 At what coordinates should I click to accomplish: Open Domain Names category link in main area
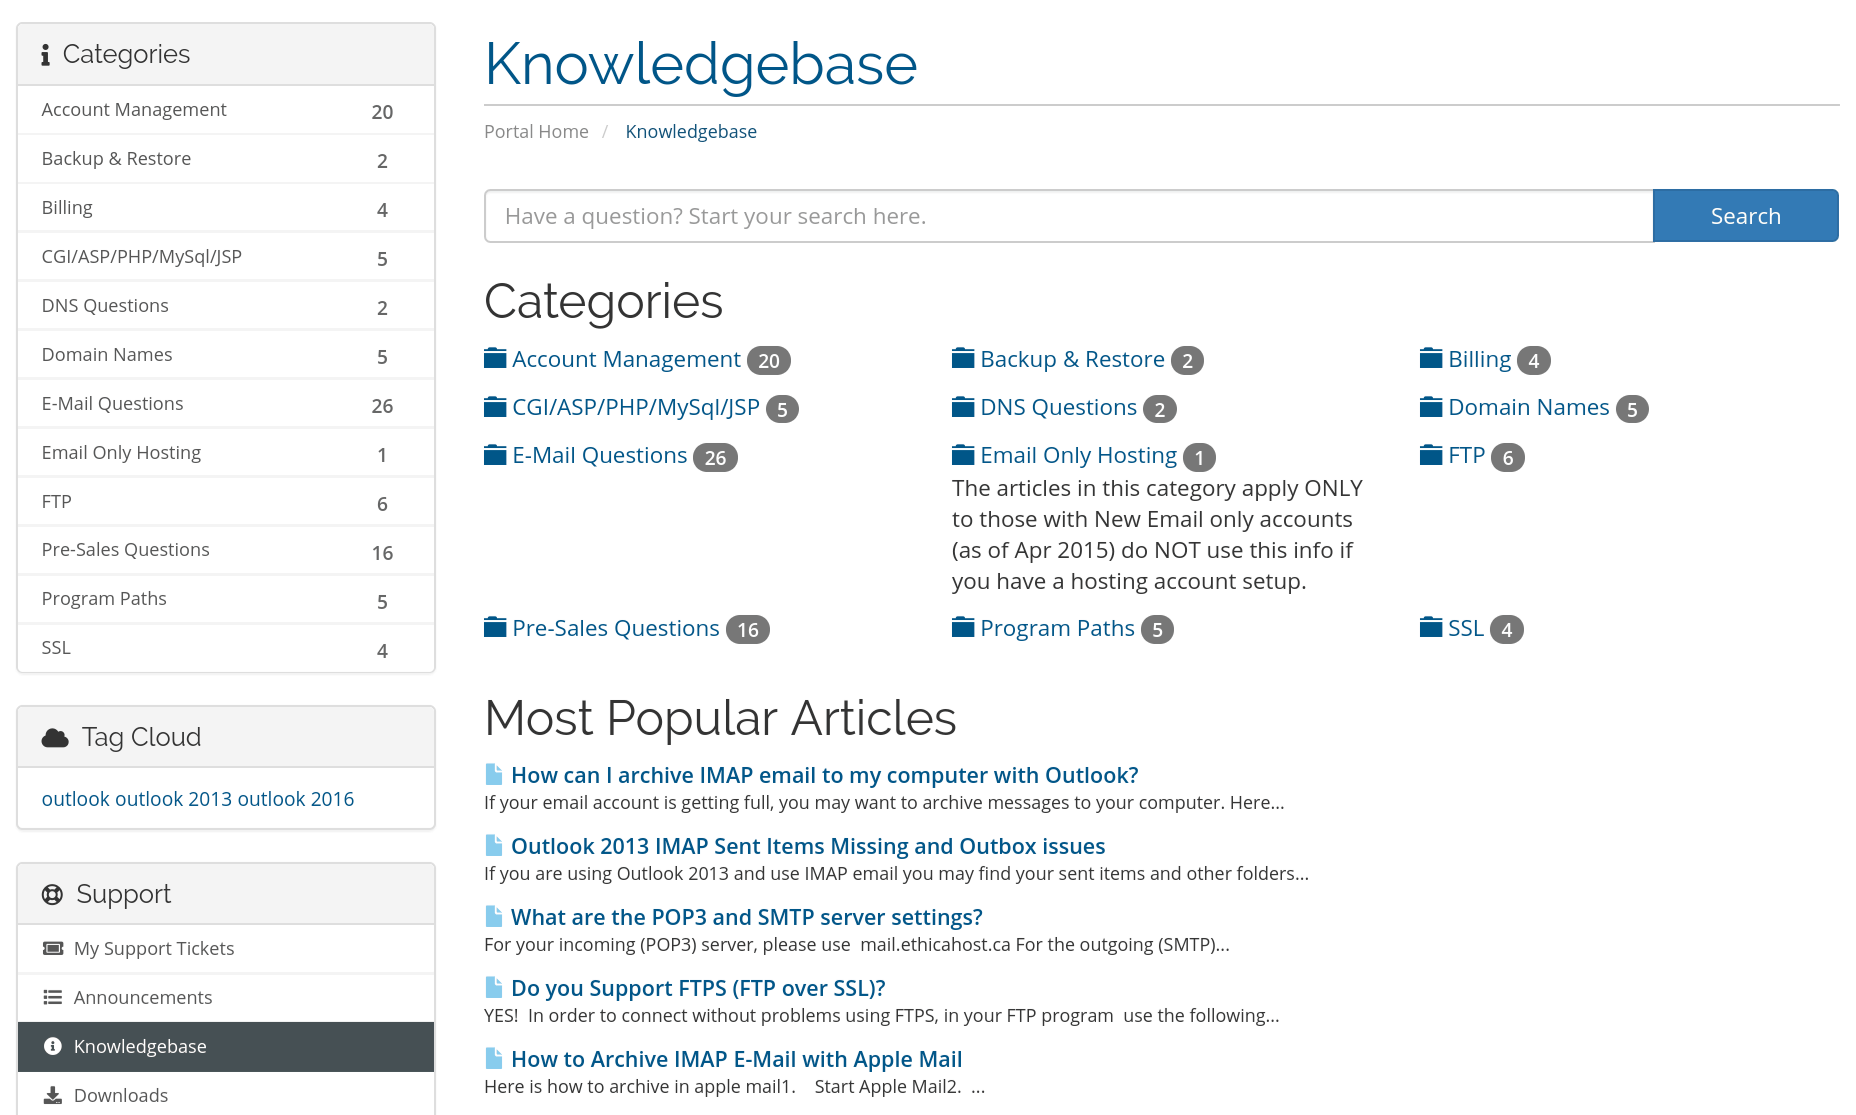(1529, 407)
